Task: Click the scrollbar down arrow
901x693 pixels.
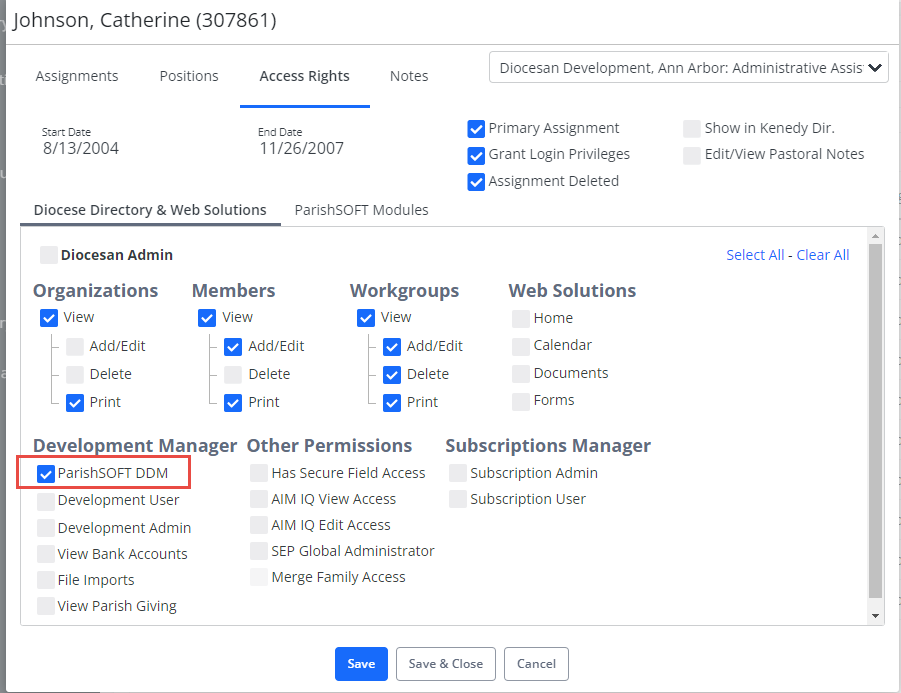Action: (x=875, y=615)
